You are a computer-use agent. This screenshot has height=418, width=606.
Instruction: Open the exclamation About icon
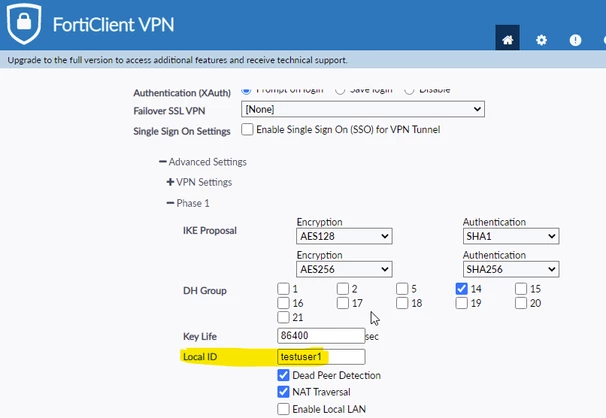575,40
